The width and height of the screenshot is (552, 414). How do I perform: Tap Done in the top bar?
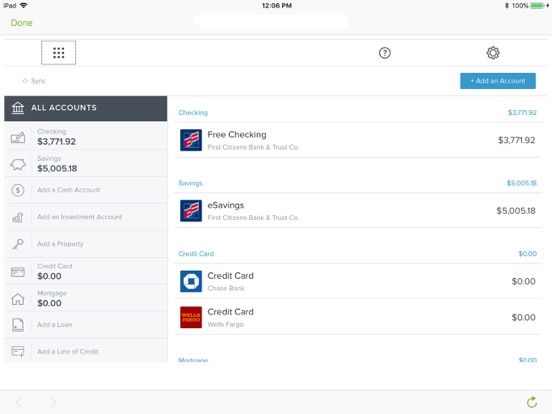[x=21, y=23]
